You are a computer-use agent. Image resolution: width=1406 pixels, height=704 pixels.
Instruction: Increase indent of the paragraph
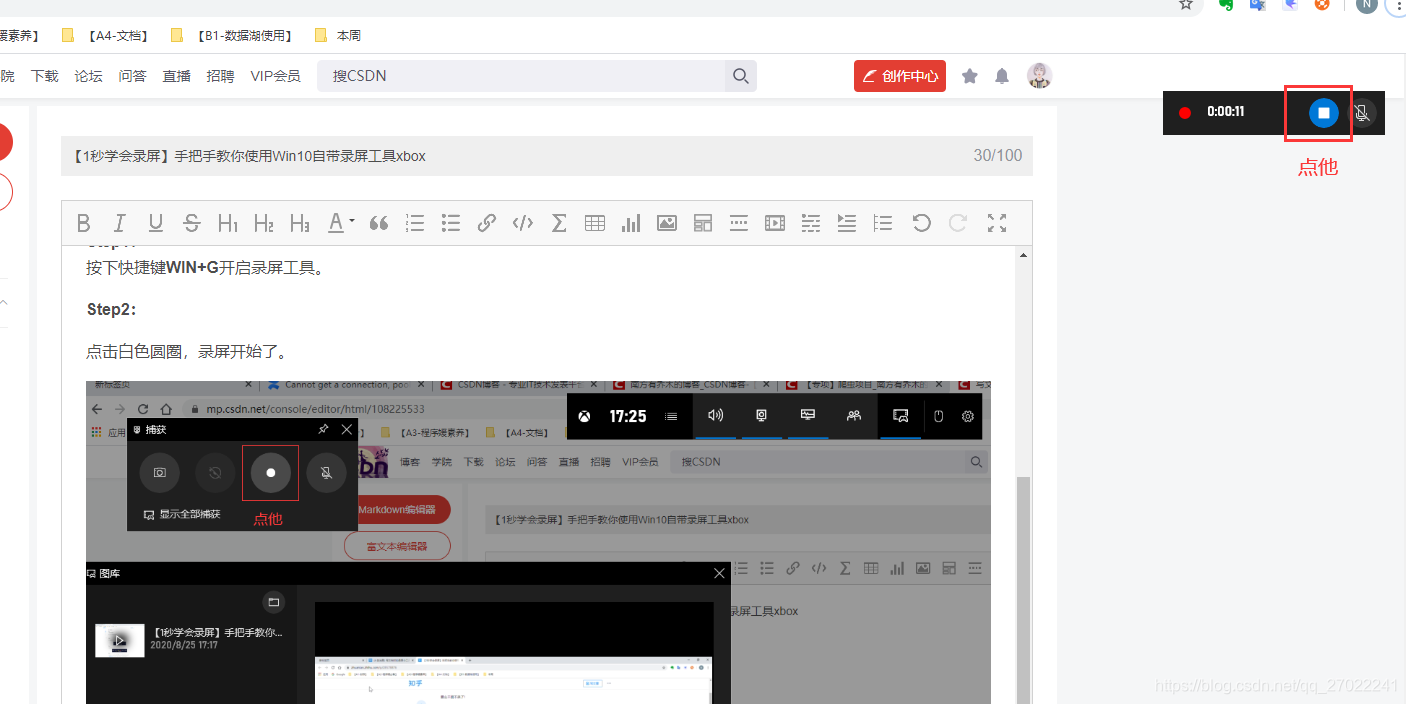coord(847,223)
